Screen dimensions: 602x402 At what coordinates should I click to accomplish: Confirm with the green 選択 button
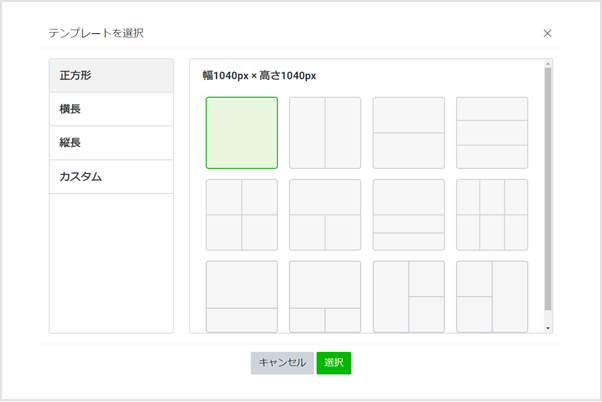(x=334, y=363)
